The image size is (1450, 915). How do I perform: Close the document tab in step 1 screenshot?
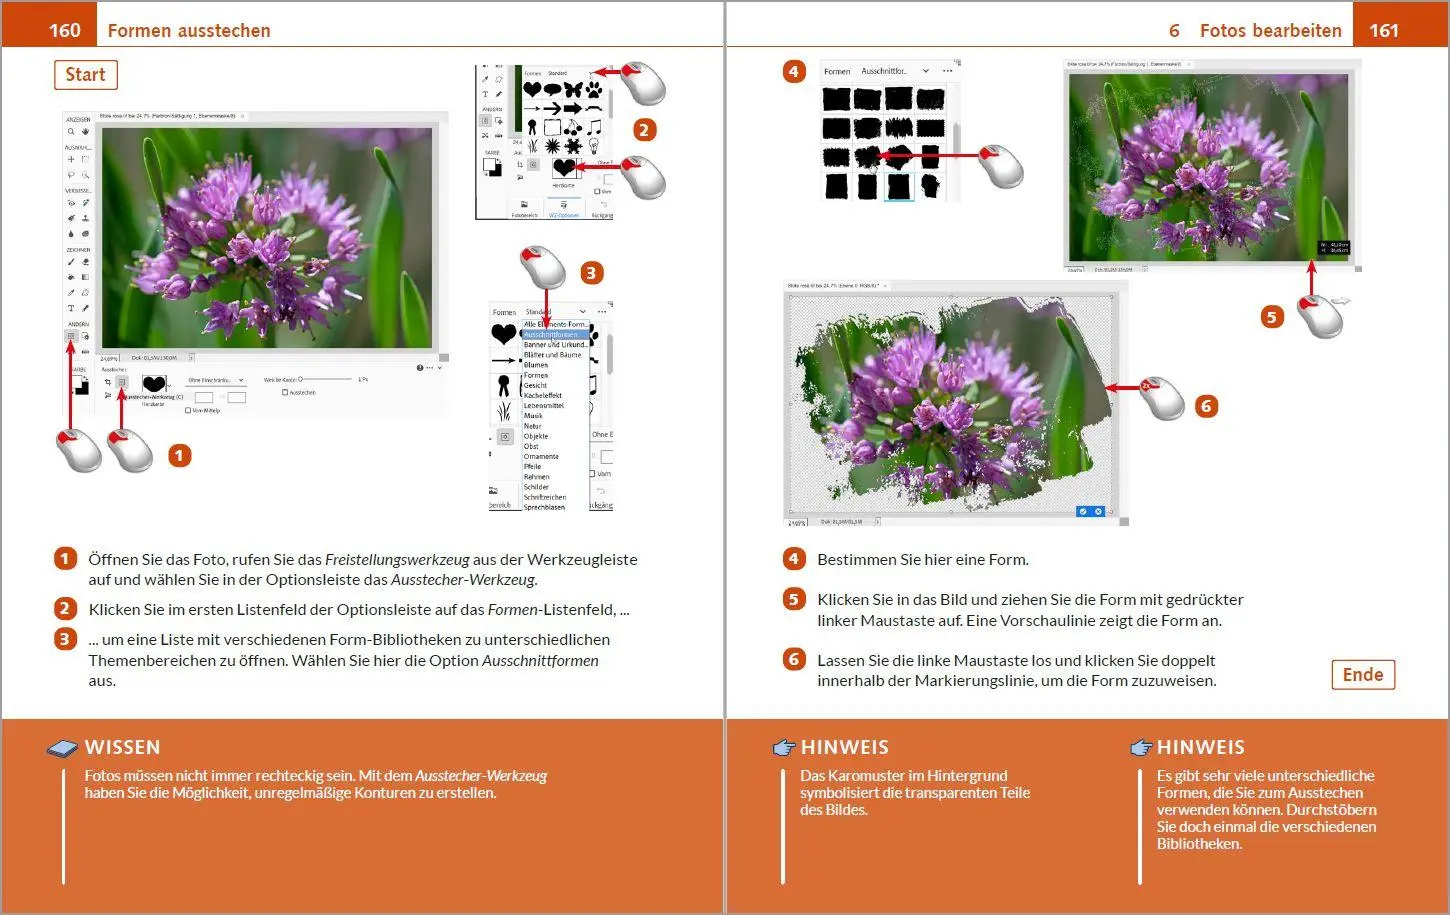click(242, 116)
